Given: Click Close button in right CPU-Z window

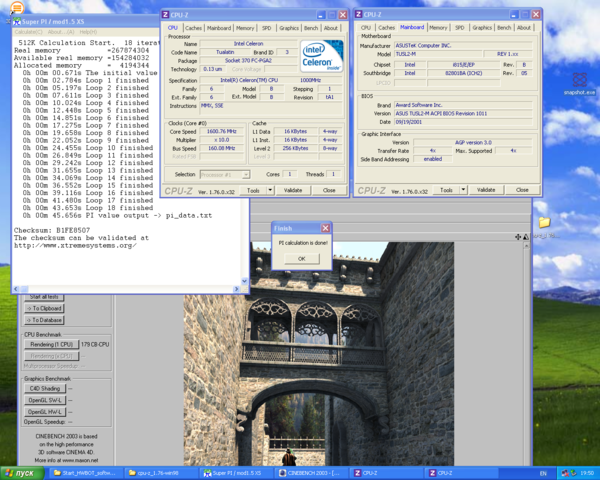Looking at the screenshot, I should click(522, 190).
